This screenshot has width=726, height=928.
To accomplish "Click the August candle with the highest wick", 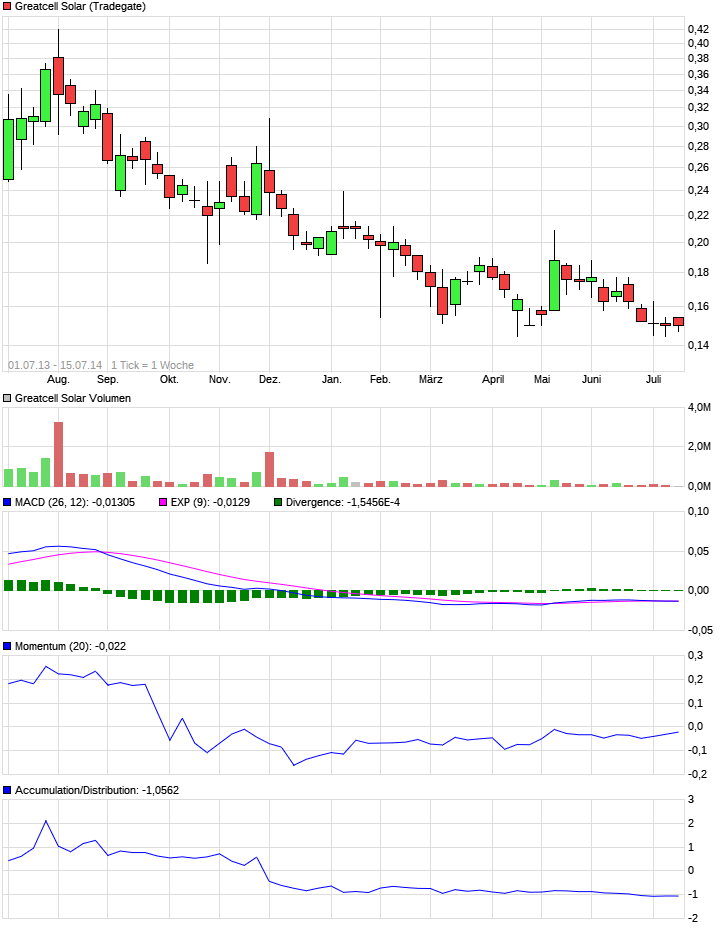I will pyautogui.click(x=58, y=76).
